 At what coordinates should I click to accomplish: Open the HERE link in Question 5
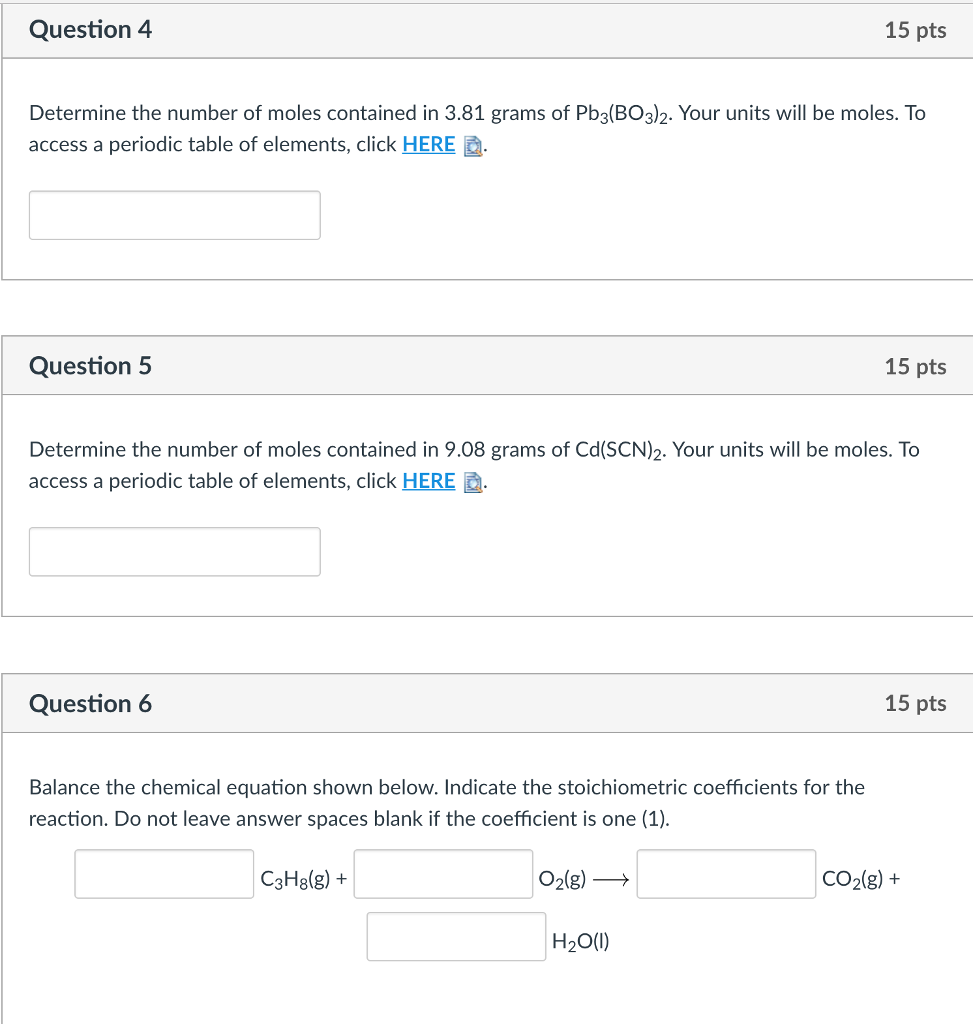point(428,481)
